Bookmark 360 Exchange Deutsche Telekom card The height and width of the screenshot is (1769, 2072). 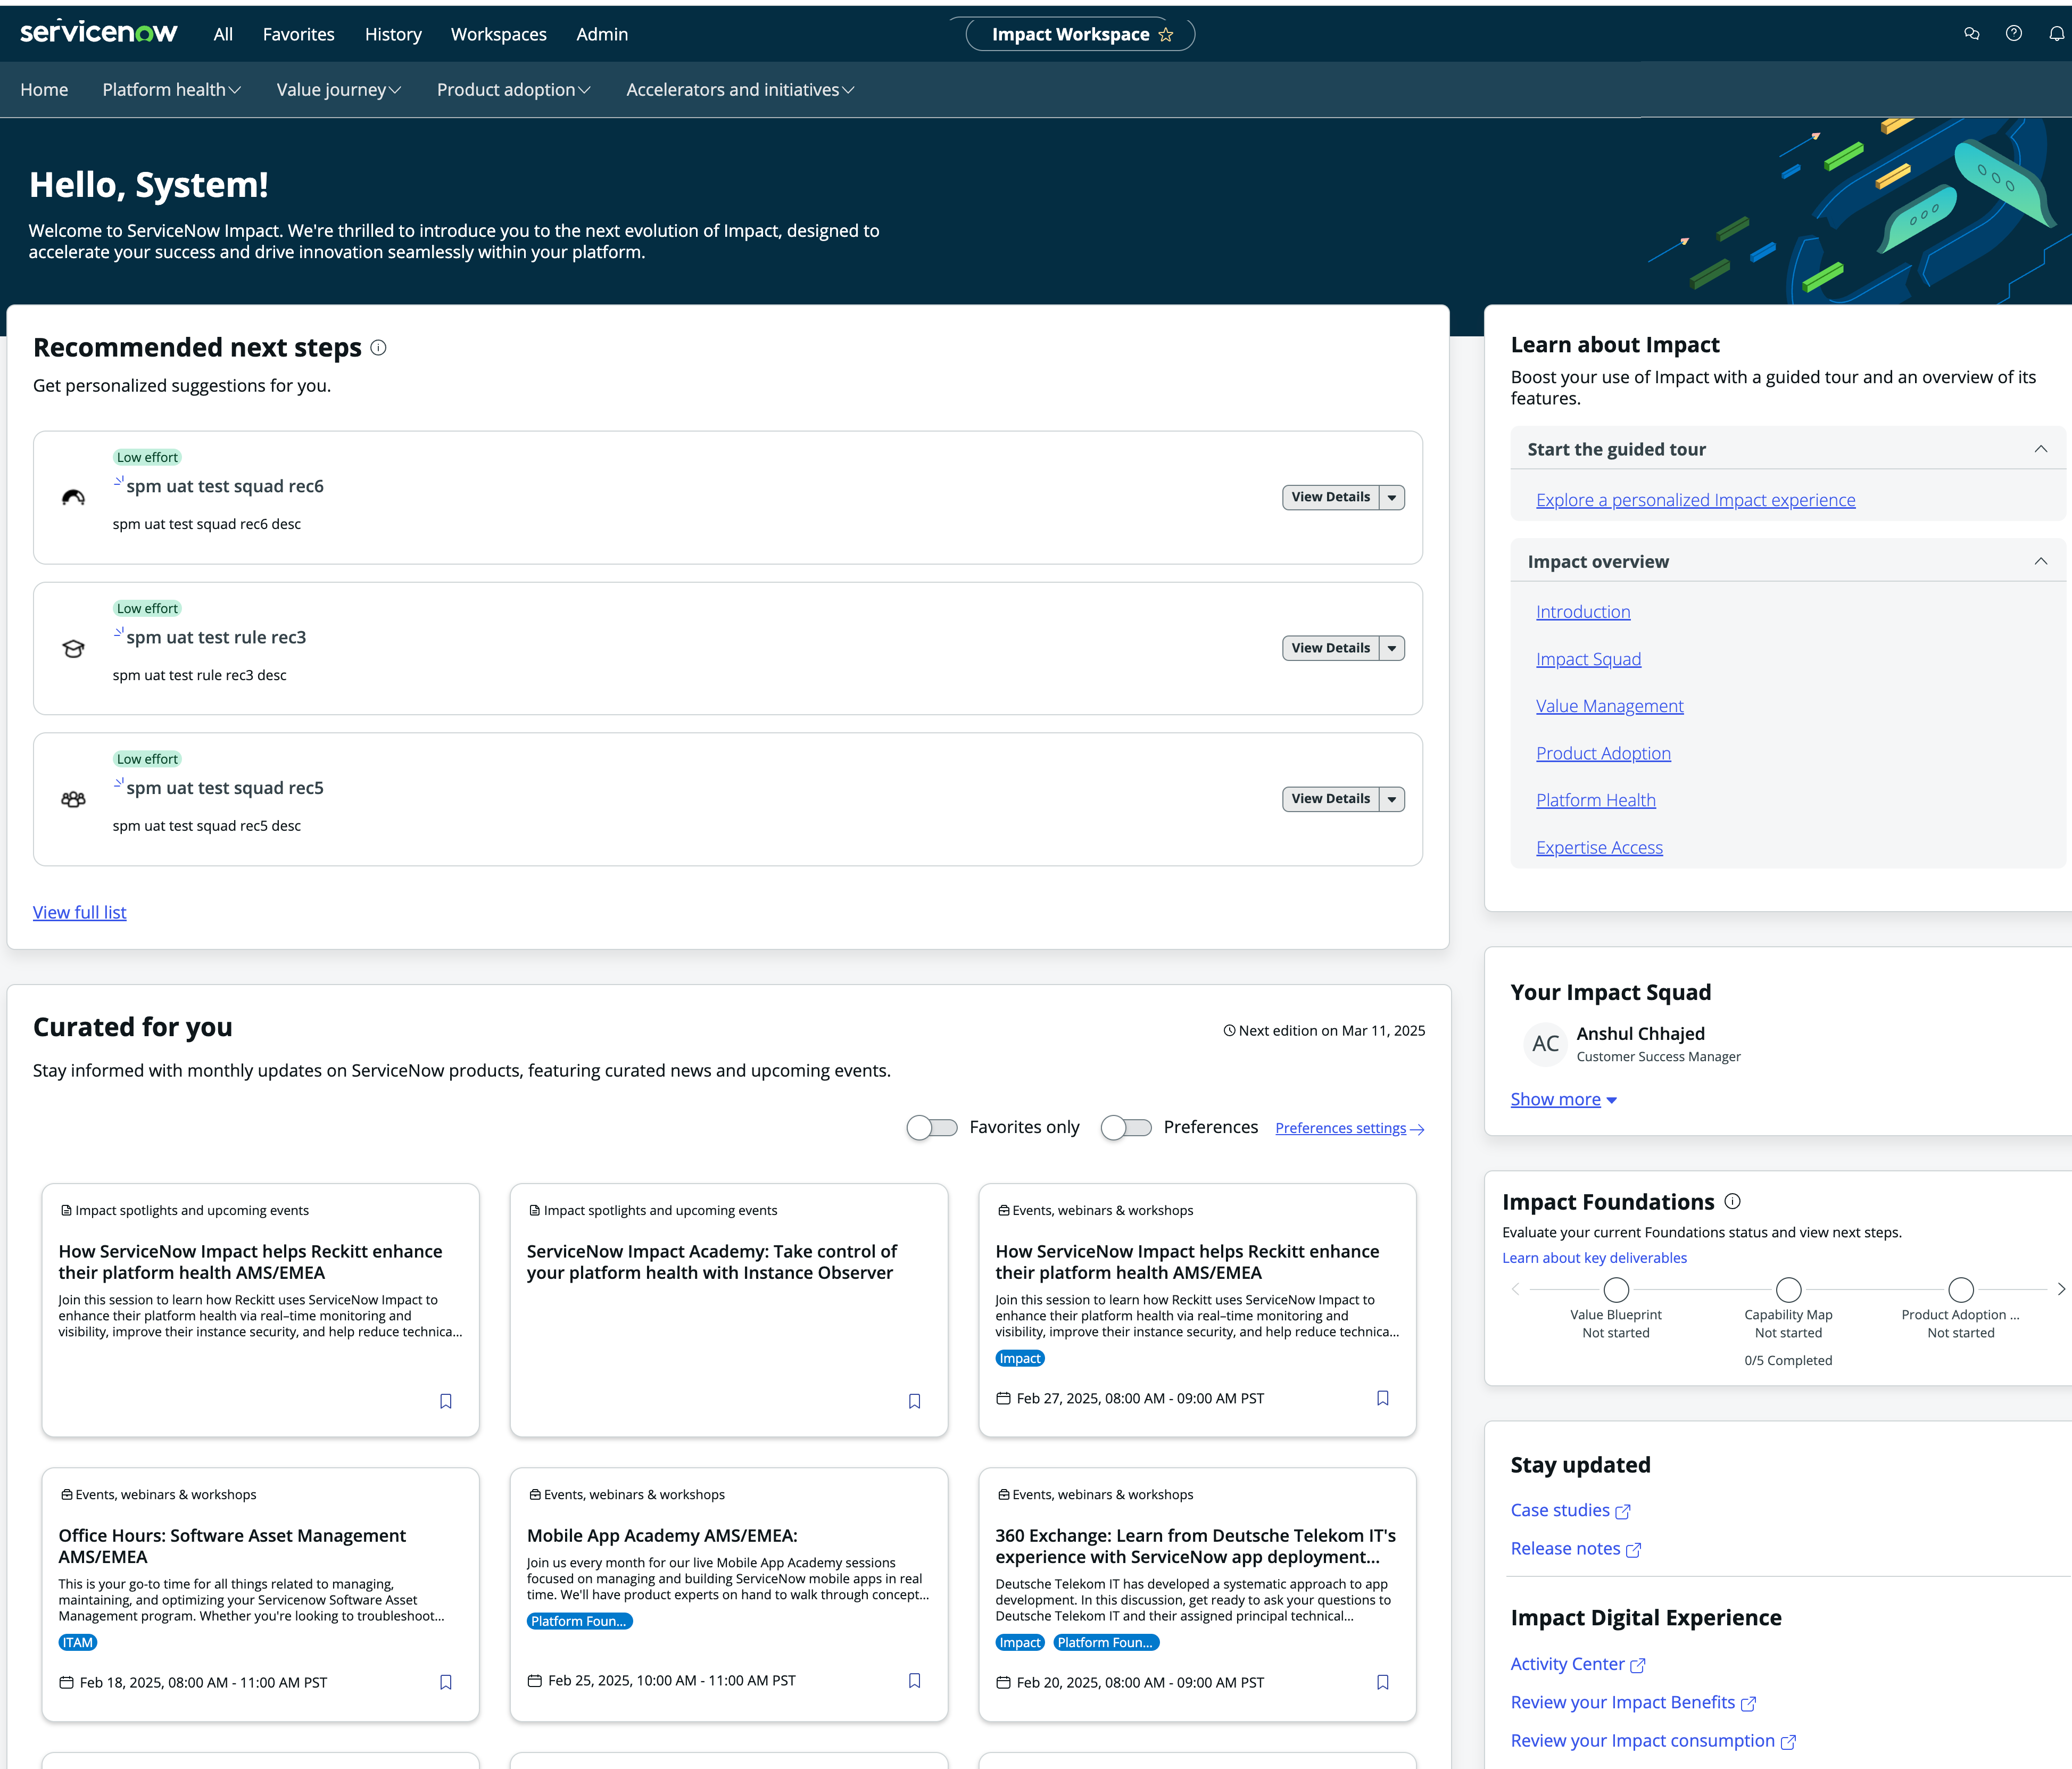[x=1383, y=1682]
